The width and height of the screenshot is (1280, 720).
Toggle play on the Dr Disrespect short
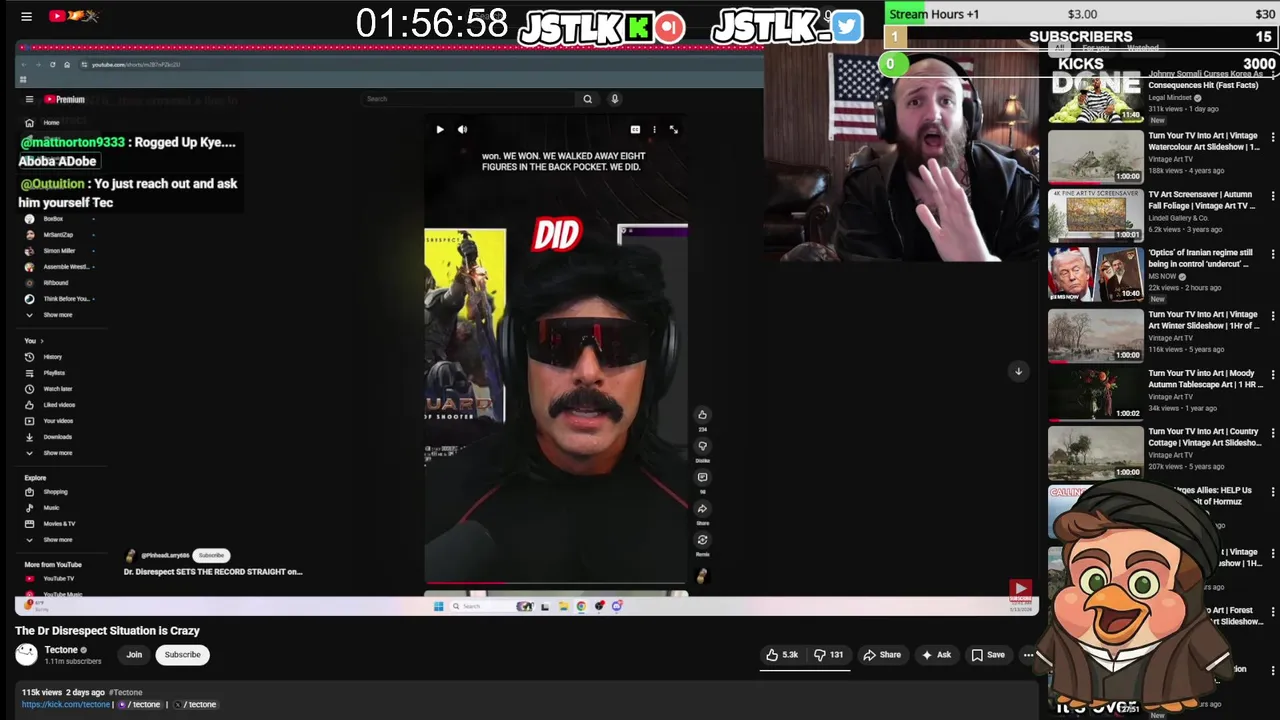[440, 129]
